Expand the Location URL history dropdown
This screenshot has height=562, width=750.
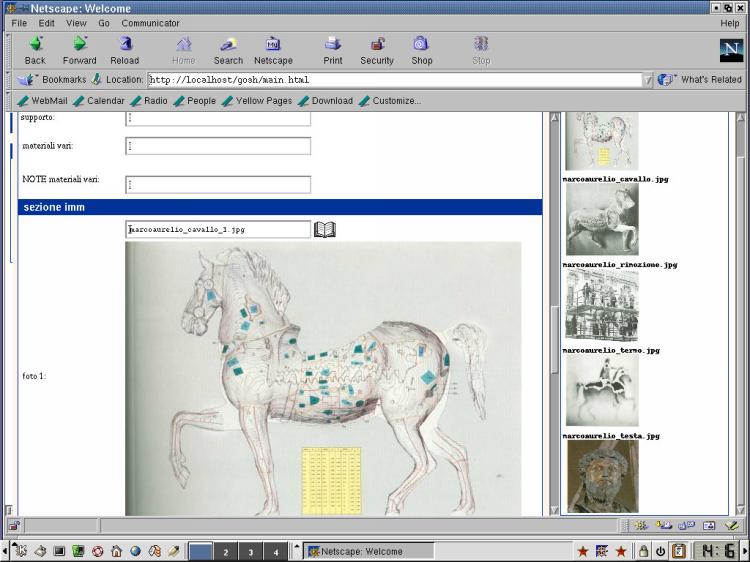tap(647, 80)
